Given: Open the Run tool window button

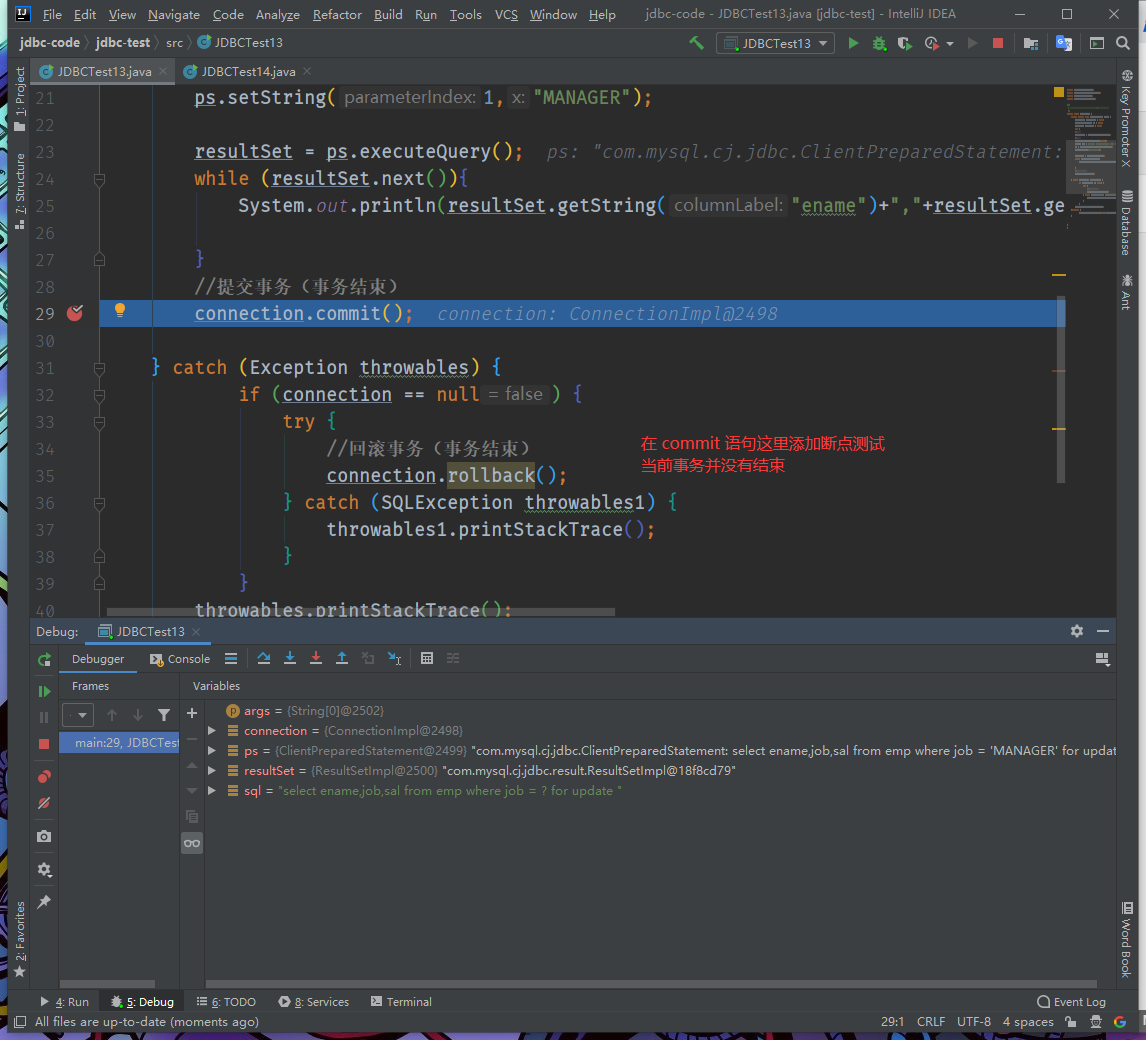Looking at the screenshot, I should (64, 1002).
